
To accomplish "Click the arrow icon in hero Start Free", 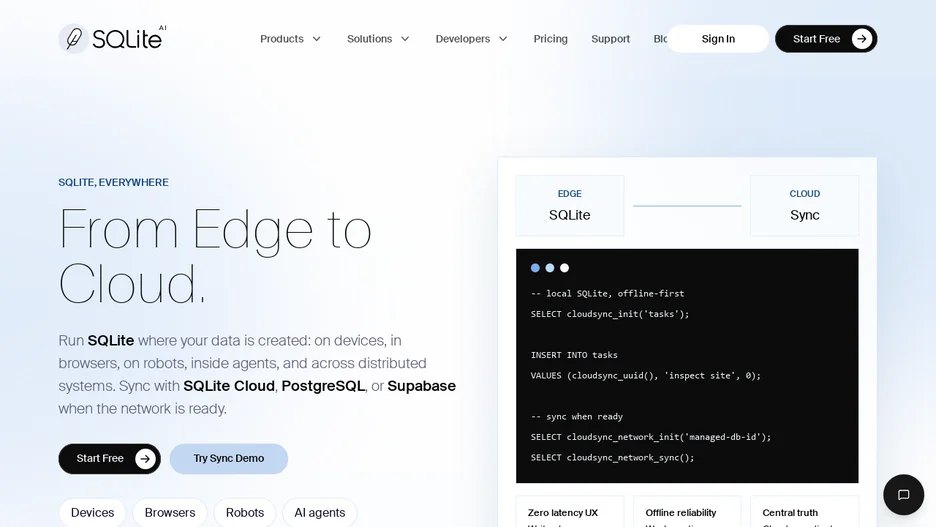I will [145, 458].
